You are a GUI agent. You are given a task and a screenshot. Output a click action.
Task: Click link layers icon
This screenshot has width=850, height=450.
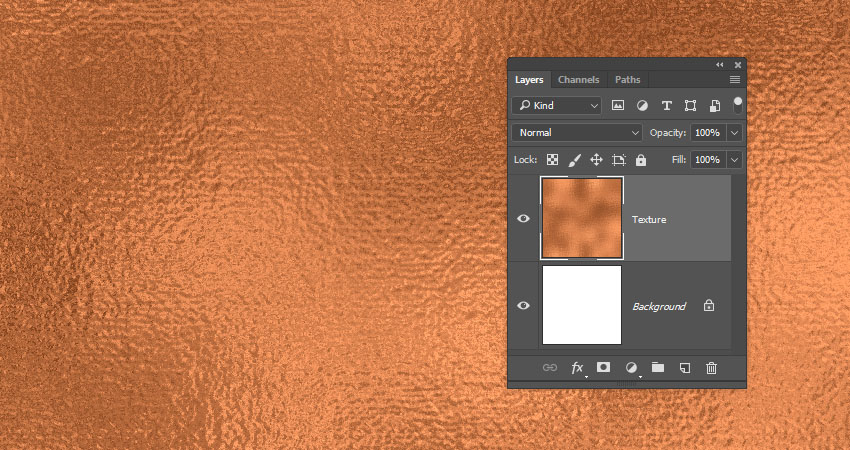pos(550,368)
